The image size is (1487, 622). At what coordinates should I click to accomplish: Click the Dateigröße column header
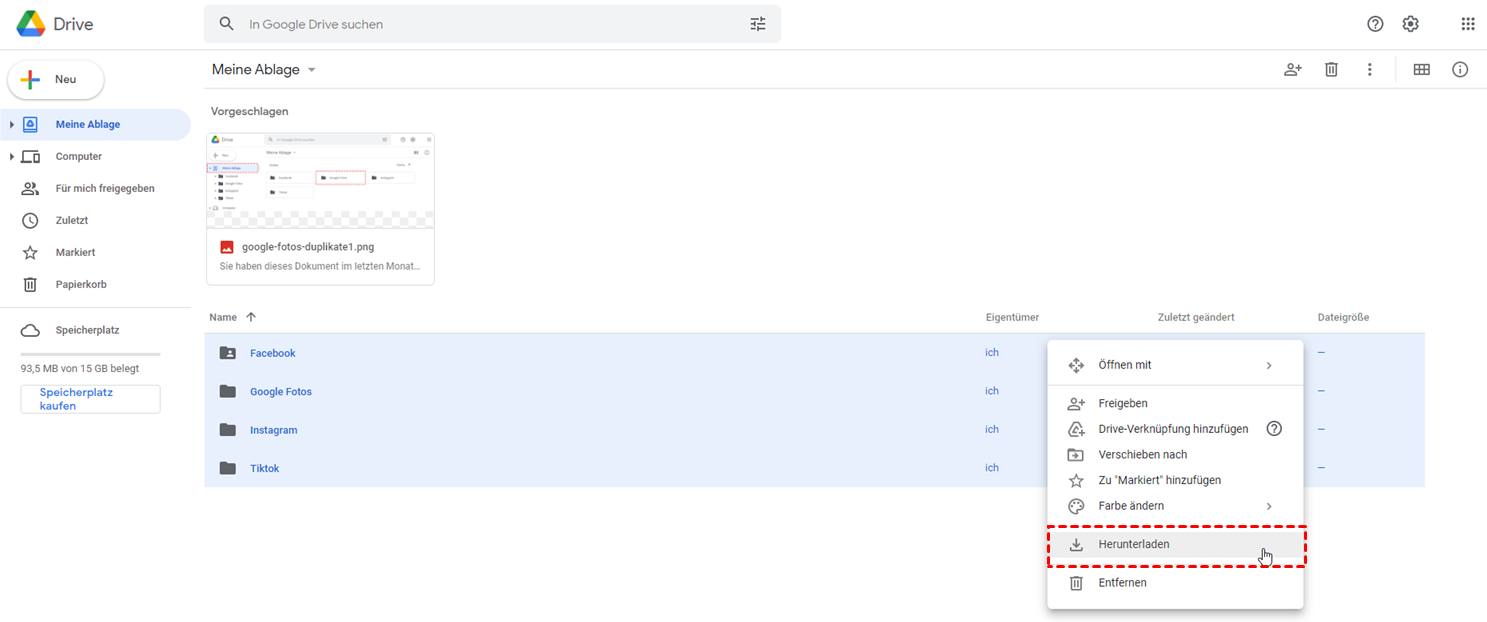click(x=1343, y=317)
